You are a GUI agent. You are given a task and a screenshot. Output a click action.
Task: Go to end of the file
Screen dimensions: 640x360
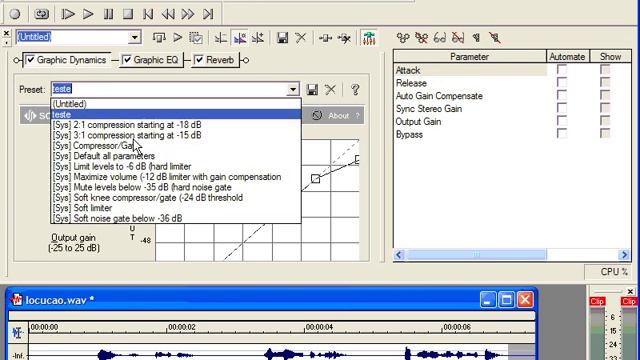(x=208, y=14)
